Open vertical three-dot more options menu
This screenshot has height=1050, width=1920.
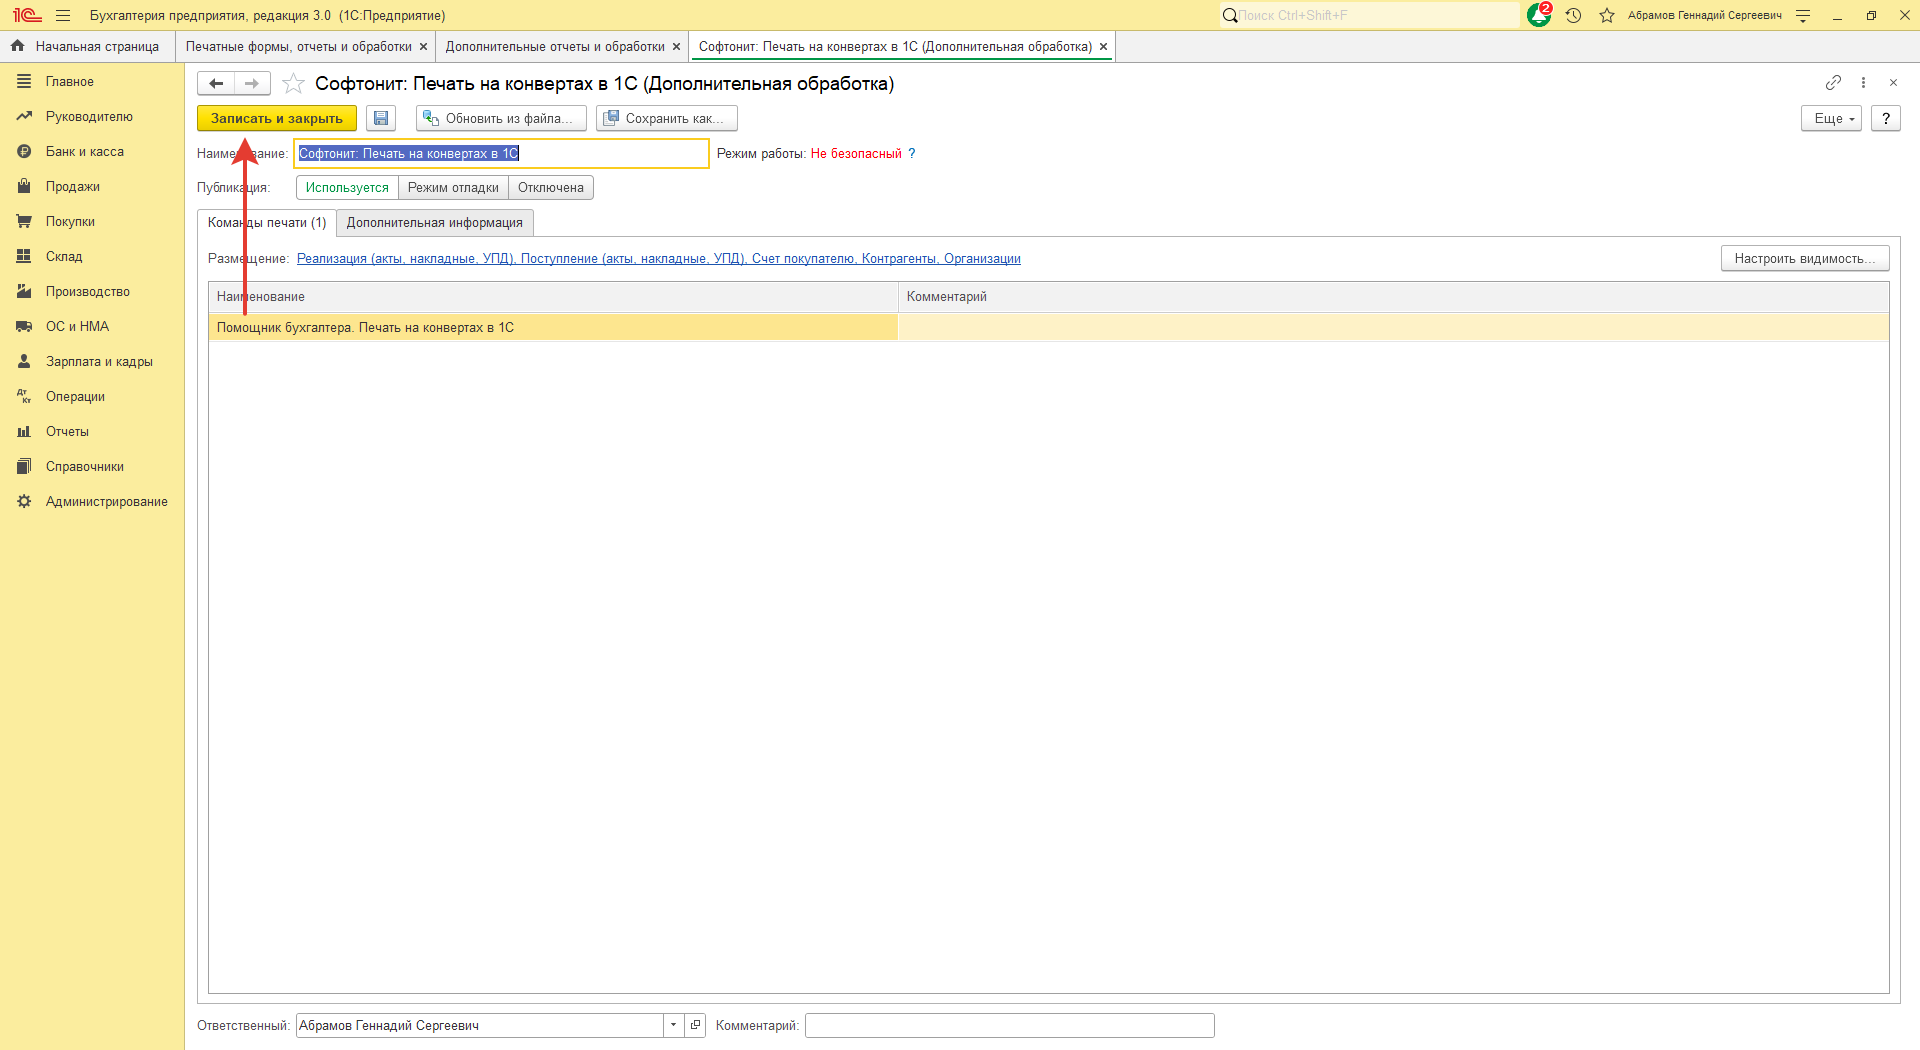coord(1863,83)
